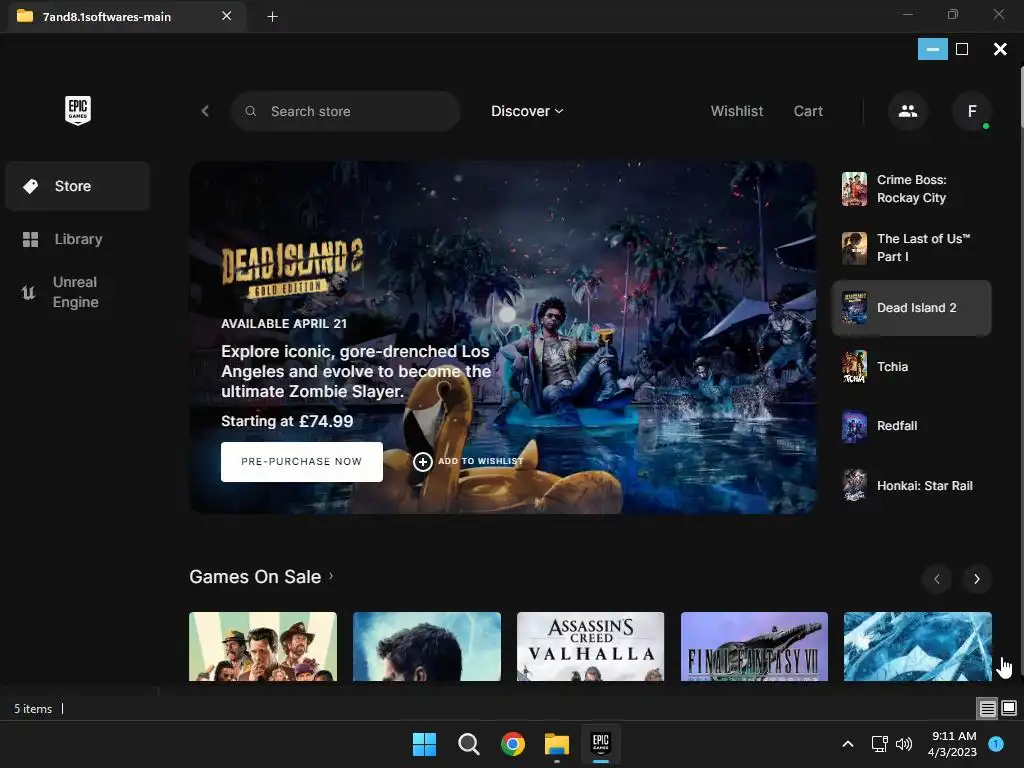Select The Last of Us Part I entry
Screen dimensions: 1024x768
(912, 248)
